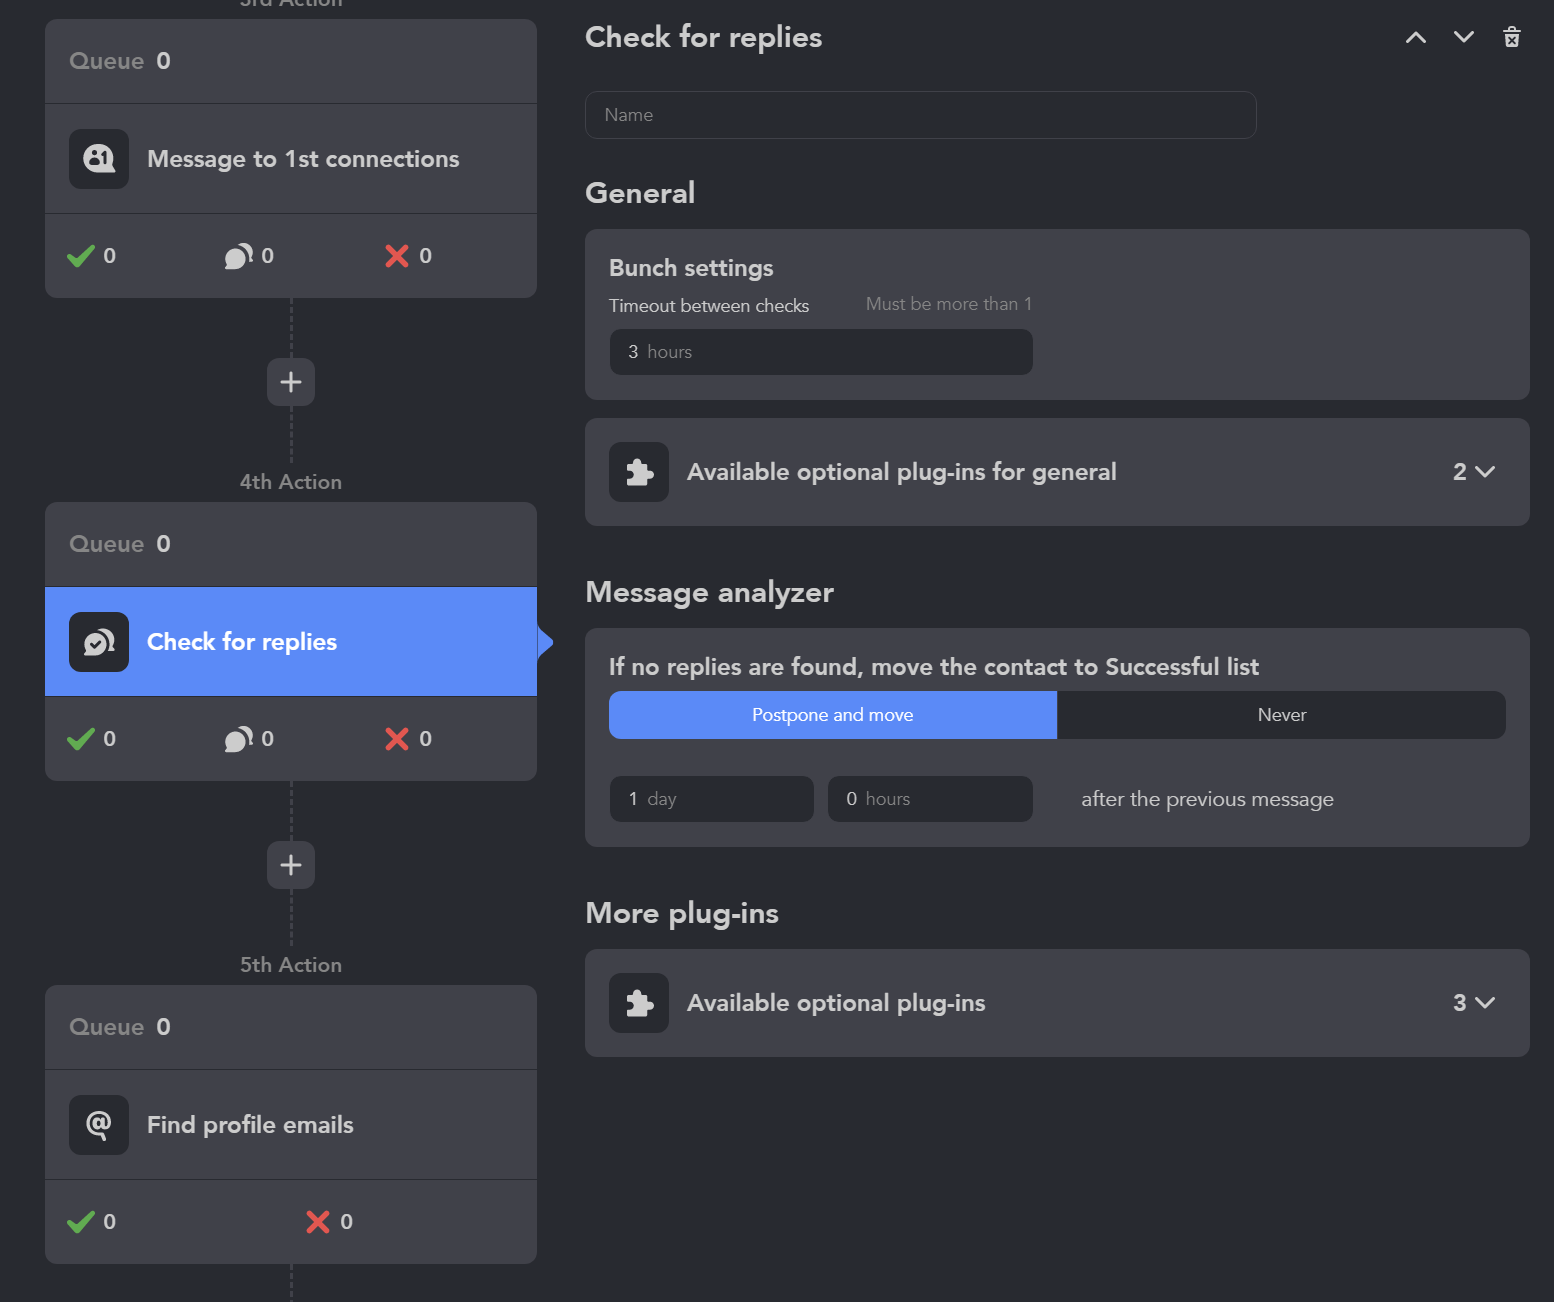Click the Message to 1st connections icon
Viewport: 1554px width, 1302px height.
(x=99, y=159)
